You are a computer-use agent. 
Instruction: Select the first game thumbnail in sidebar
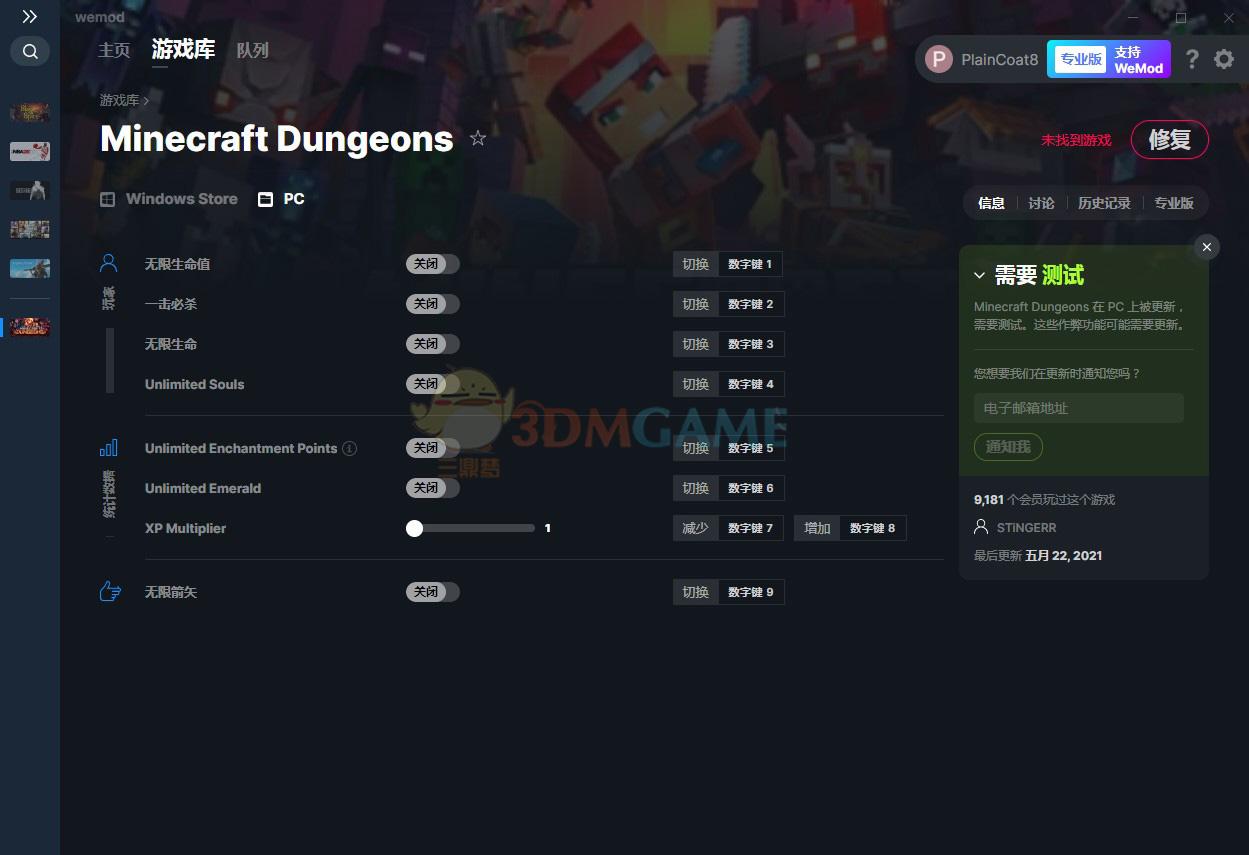coord(30,113)
